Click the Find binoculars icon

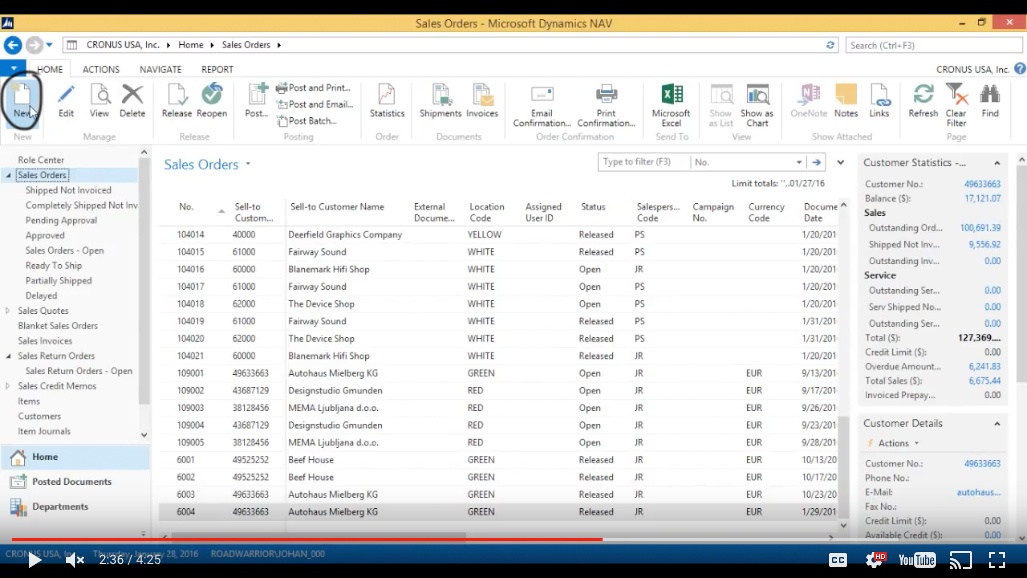[990, 100]
